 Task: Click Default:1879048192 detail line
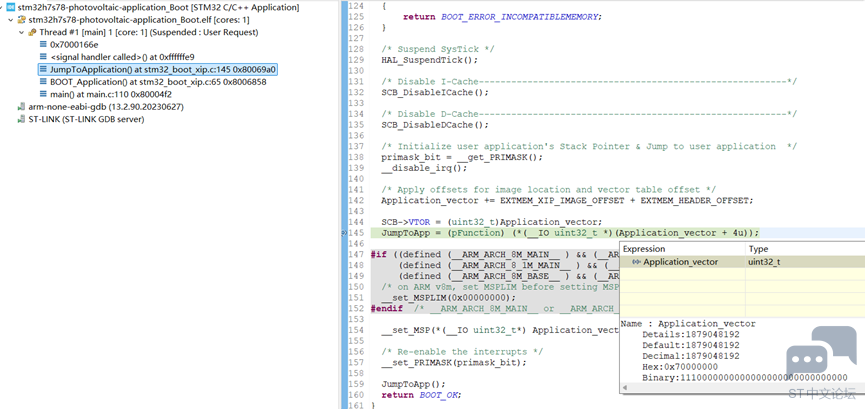pos(691,346)
